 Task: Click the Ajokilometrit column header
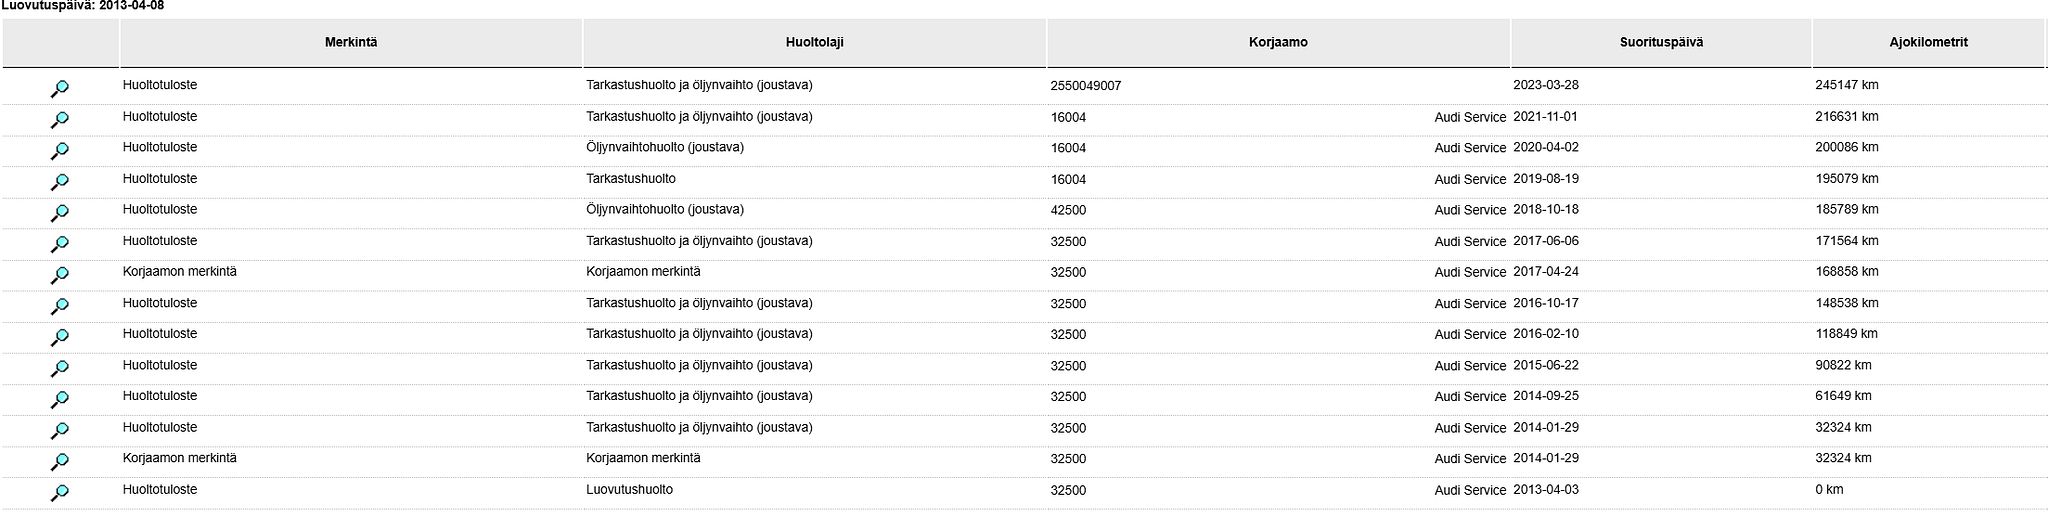point(1928,43)
